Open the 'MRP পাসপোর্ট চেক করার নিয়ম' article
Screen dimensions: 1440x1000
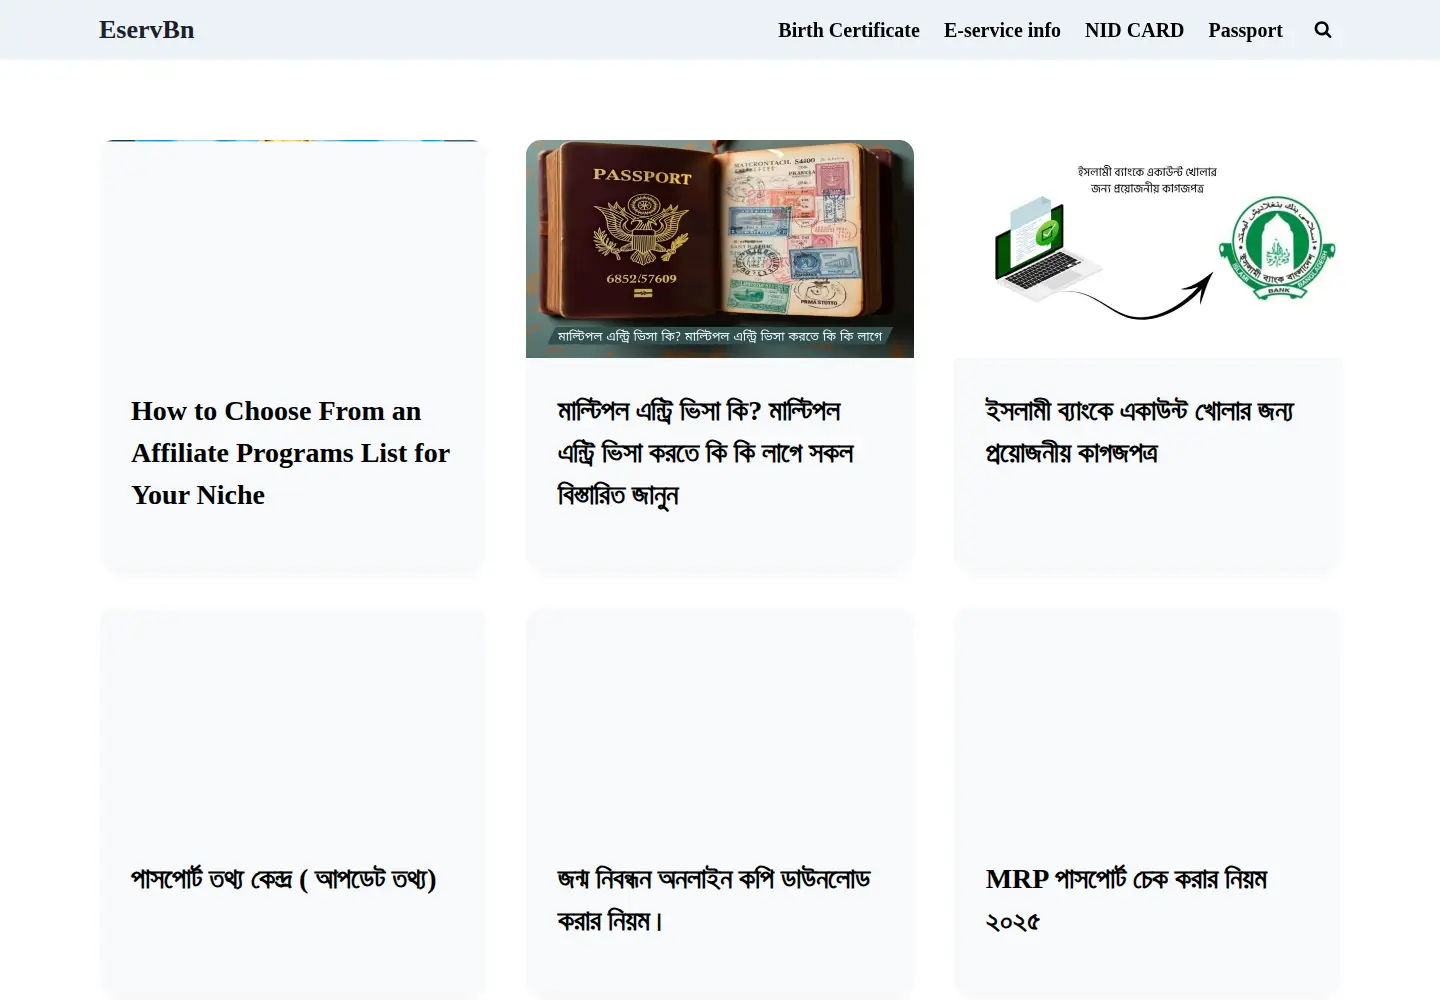1127,900
